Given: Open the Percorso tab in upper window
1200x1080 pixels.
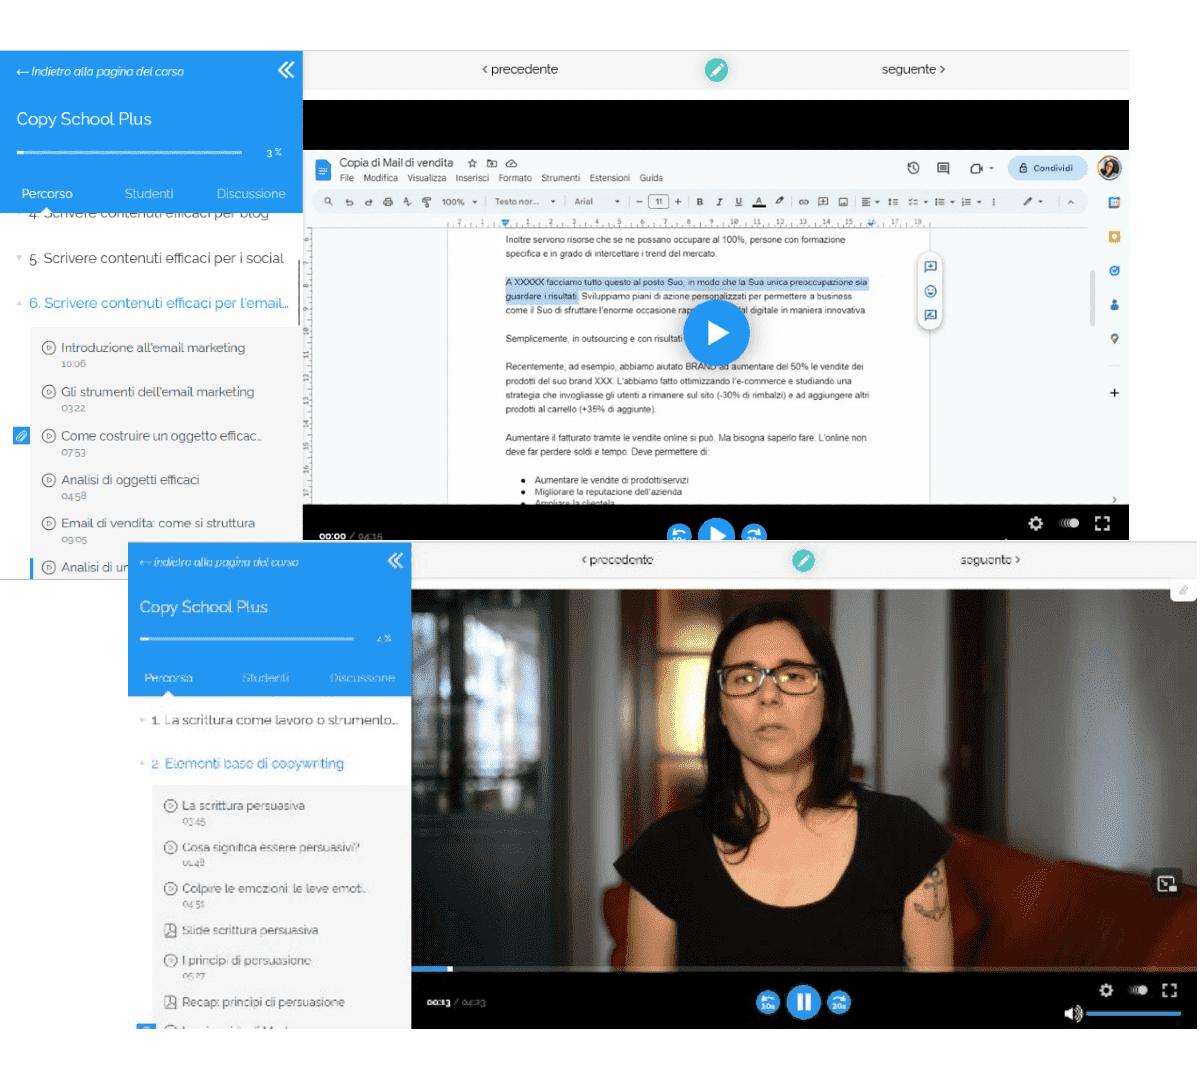Looking at the screenshot, I should coord(47,194).
